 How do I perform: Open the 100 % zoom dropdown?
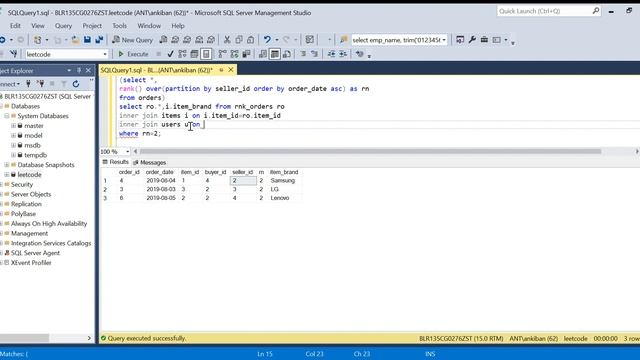[128, 151]
